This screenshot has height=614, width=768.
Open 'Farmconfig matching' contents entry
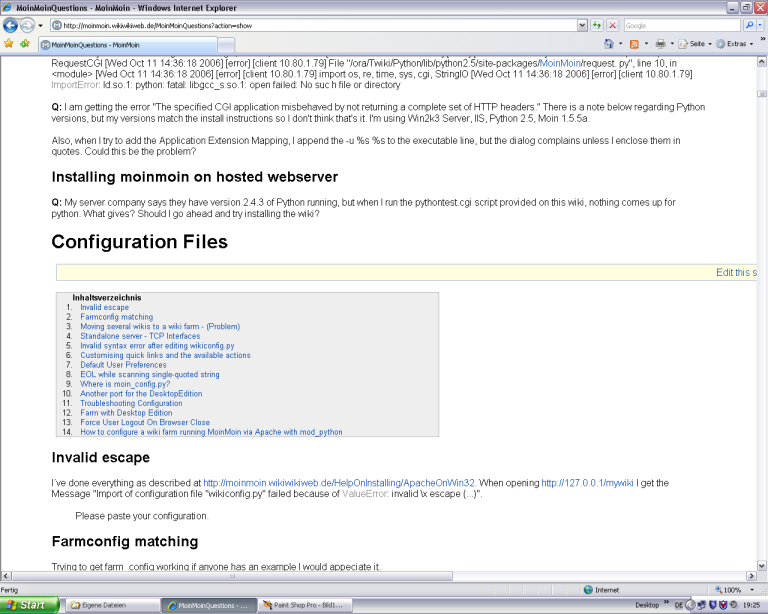[x=117, y=317]
